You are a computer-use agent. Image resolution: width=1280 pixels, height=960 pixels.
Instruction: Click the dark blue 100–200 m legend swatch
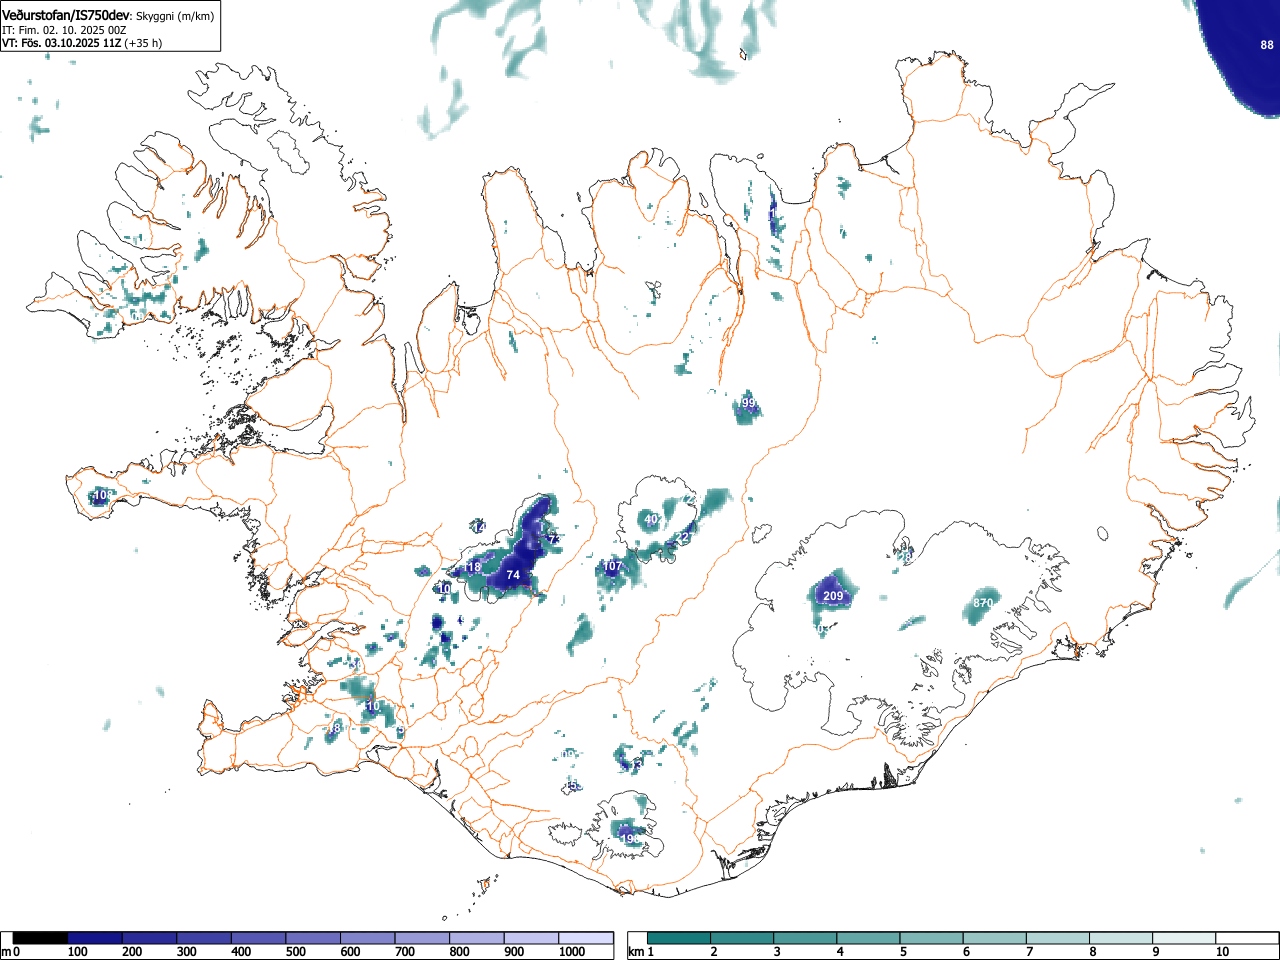[95, 938]
